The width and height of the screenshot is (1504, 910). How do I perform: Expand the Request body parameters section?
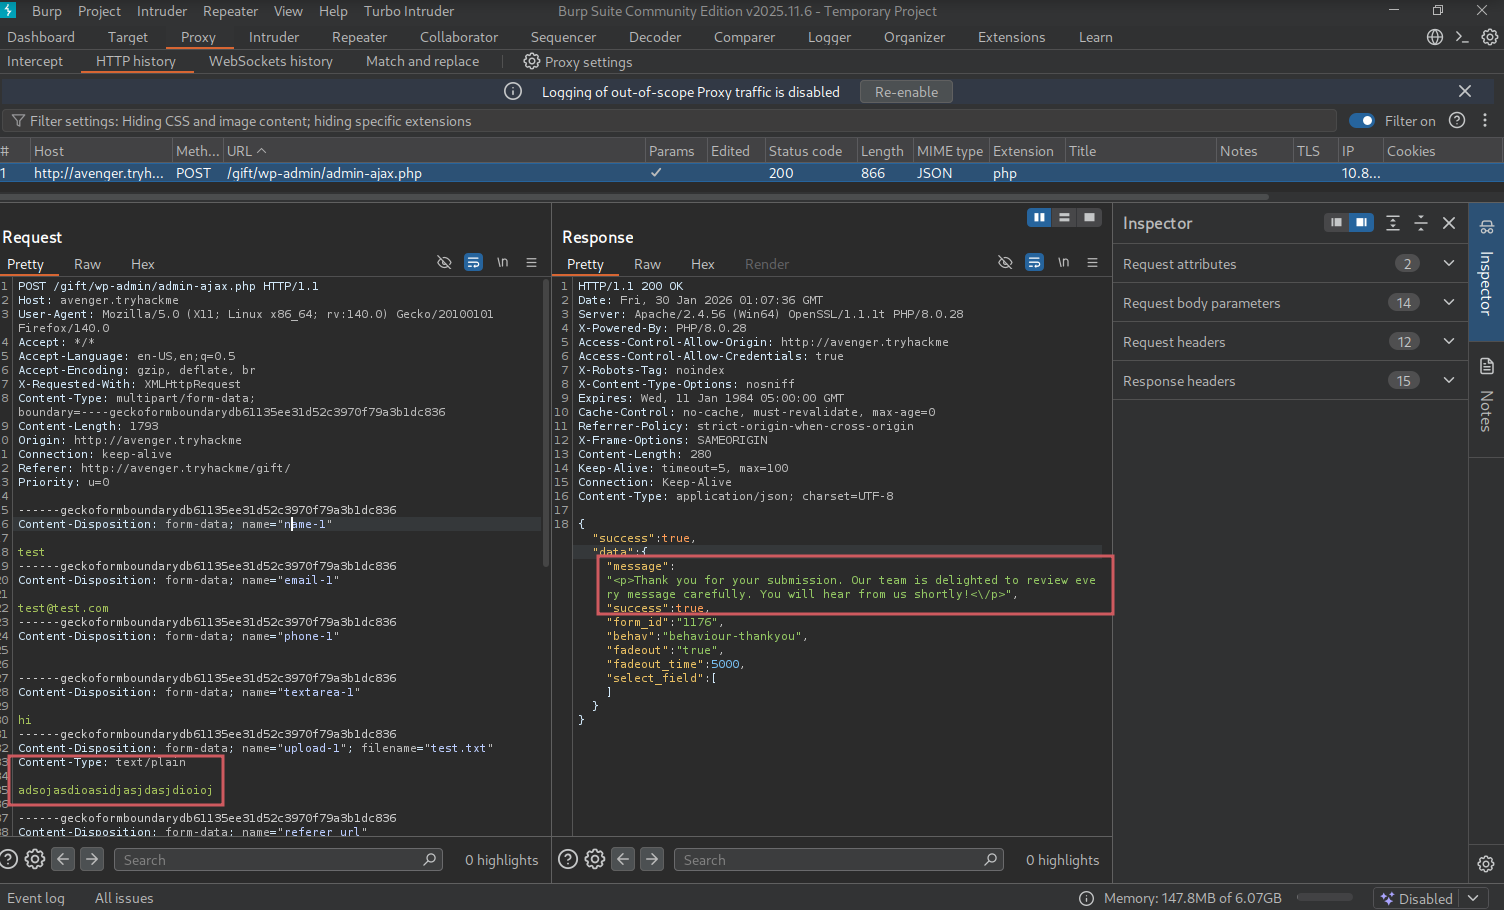coord(1448,303)
